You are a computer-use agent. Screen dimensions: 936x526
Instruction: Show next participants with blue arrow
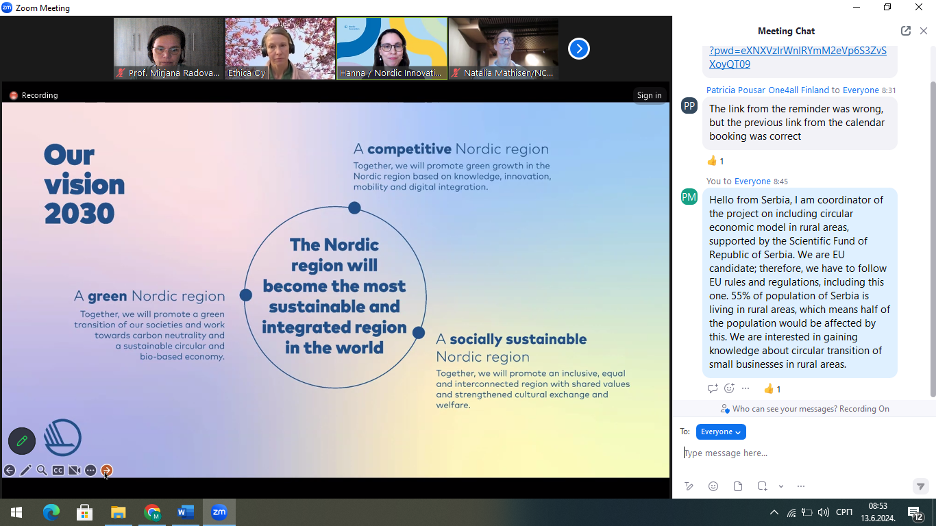pyautogui.click(x=578, y=48)
